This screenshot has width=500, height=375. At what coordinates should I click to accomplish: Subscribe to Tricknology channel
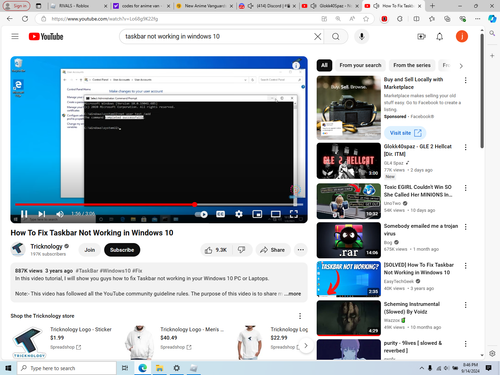pos(122,250)
